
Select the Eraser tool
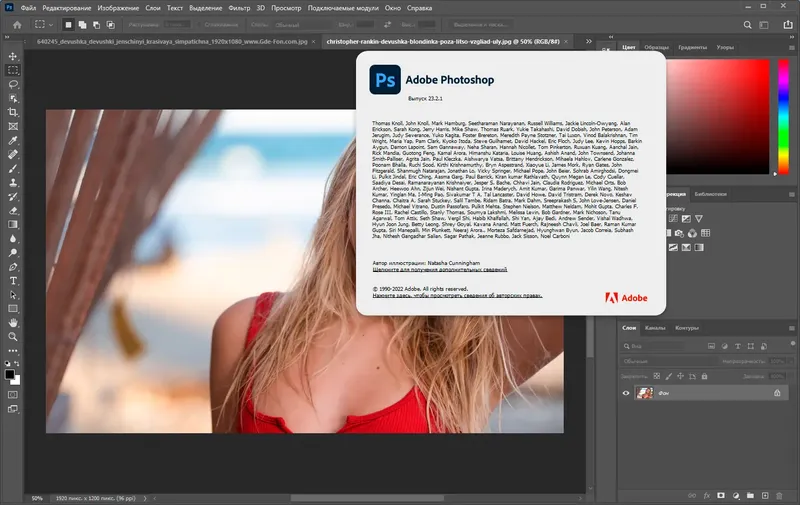pyautogui.click(x=13, y=211)
